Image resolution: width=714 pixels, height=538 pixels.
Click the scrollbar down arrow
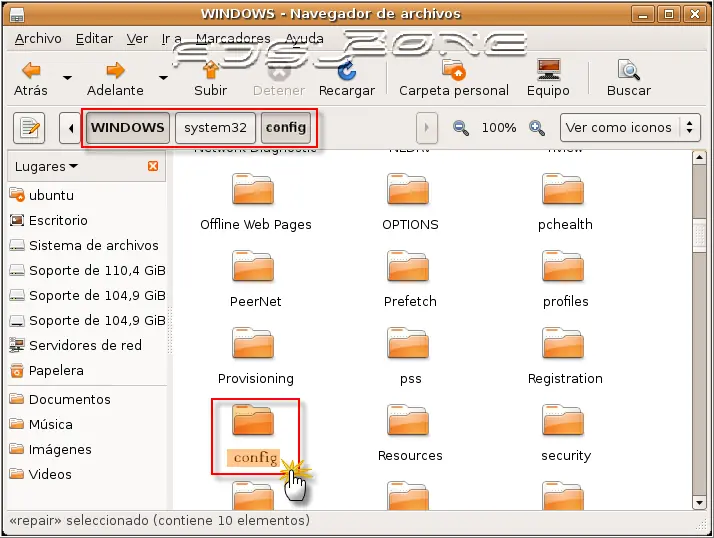point(699,502)
